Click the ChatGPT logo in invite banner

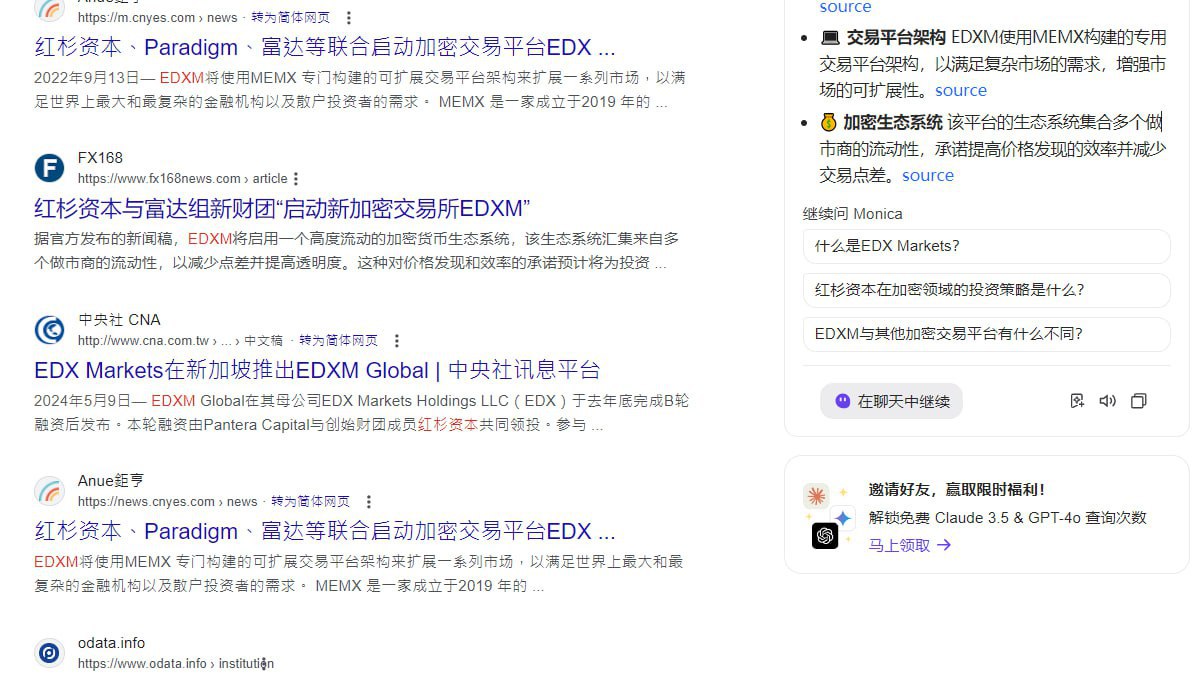click(825, 536)
